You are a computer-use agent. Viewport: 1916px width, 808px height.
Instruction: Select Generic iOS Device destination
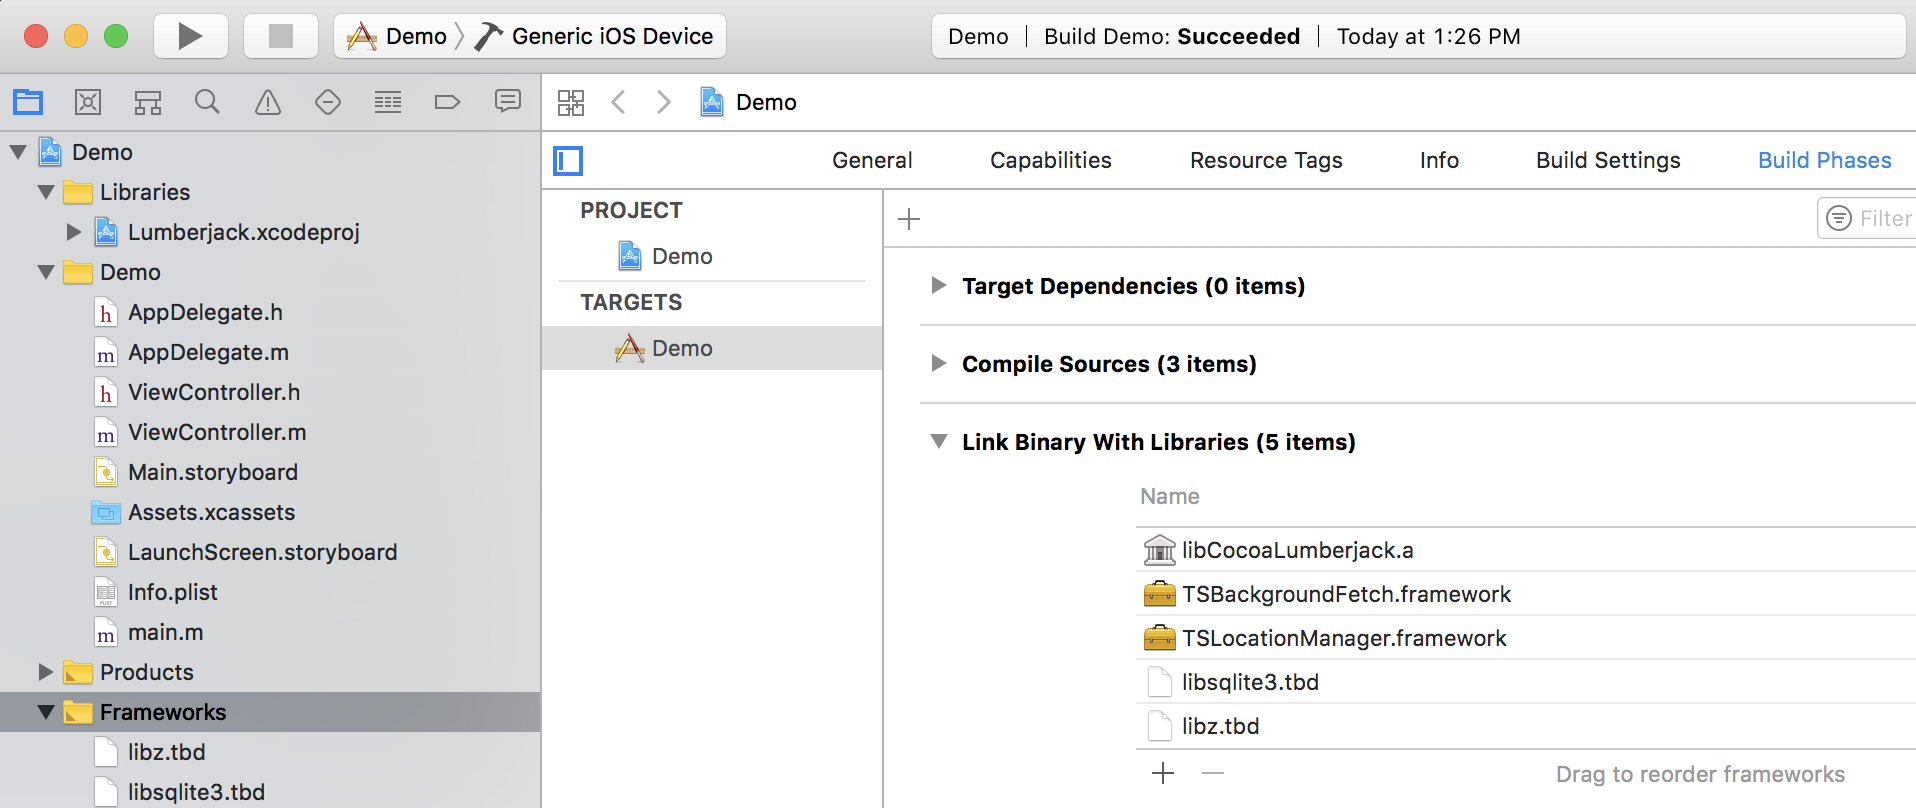click(x=612, y=37)
